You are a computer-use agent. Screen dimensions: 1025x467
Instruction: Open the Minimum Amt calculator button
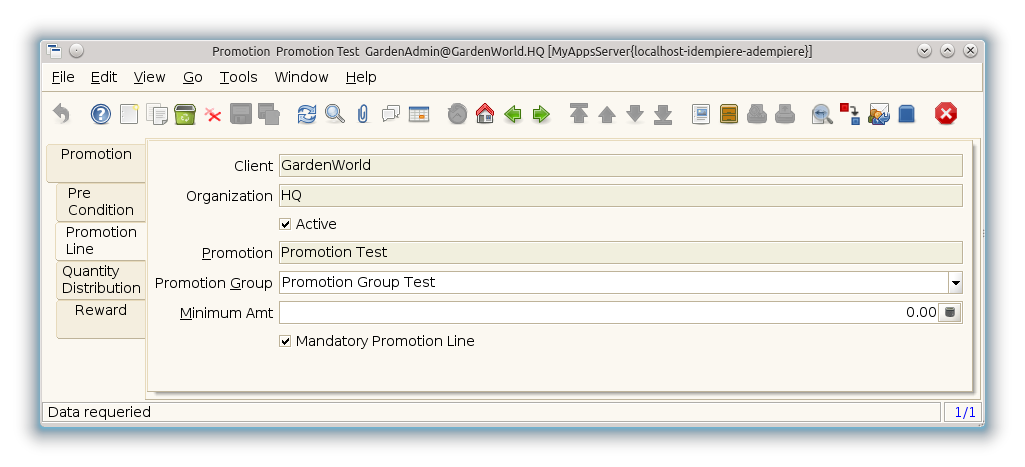[x=951, y=313]
